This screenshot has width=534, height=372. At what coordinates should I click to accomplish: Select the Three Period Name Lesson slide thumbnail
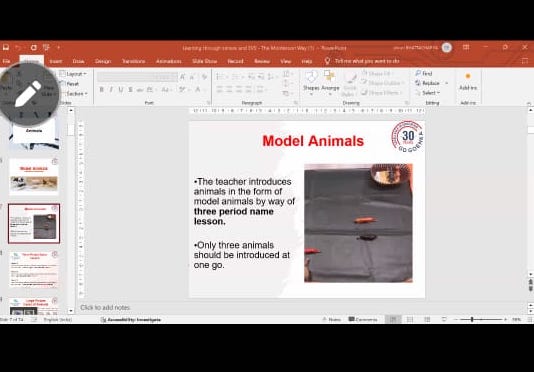pyautogui.click(x=34, y=270)
